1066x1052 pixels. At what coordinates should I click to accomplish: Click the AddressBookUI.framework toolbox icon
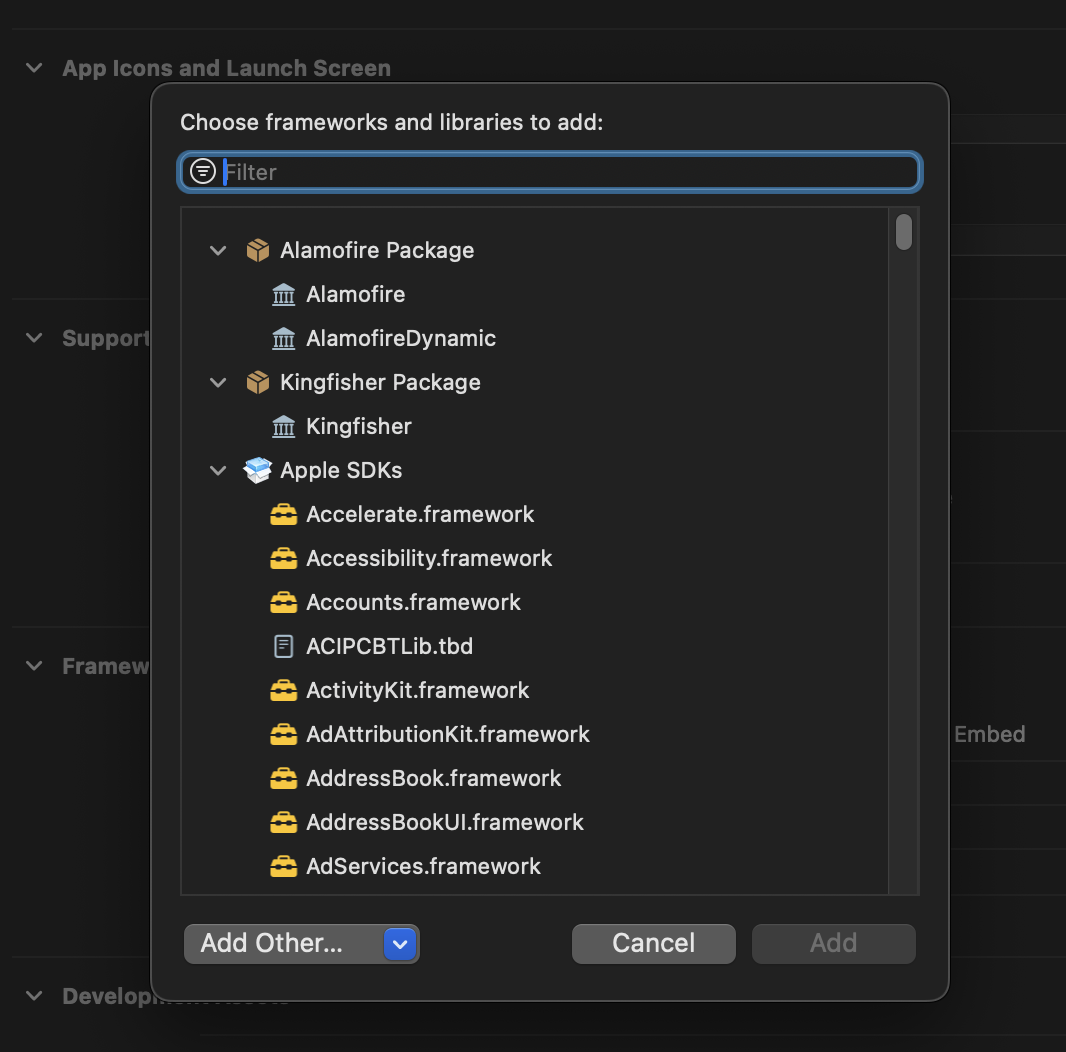[283, 822]
